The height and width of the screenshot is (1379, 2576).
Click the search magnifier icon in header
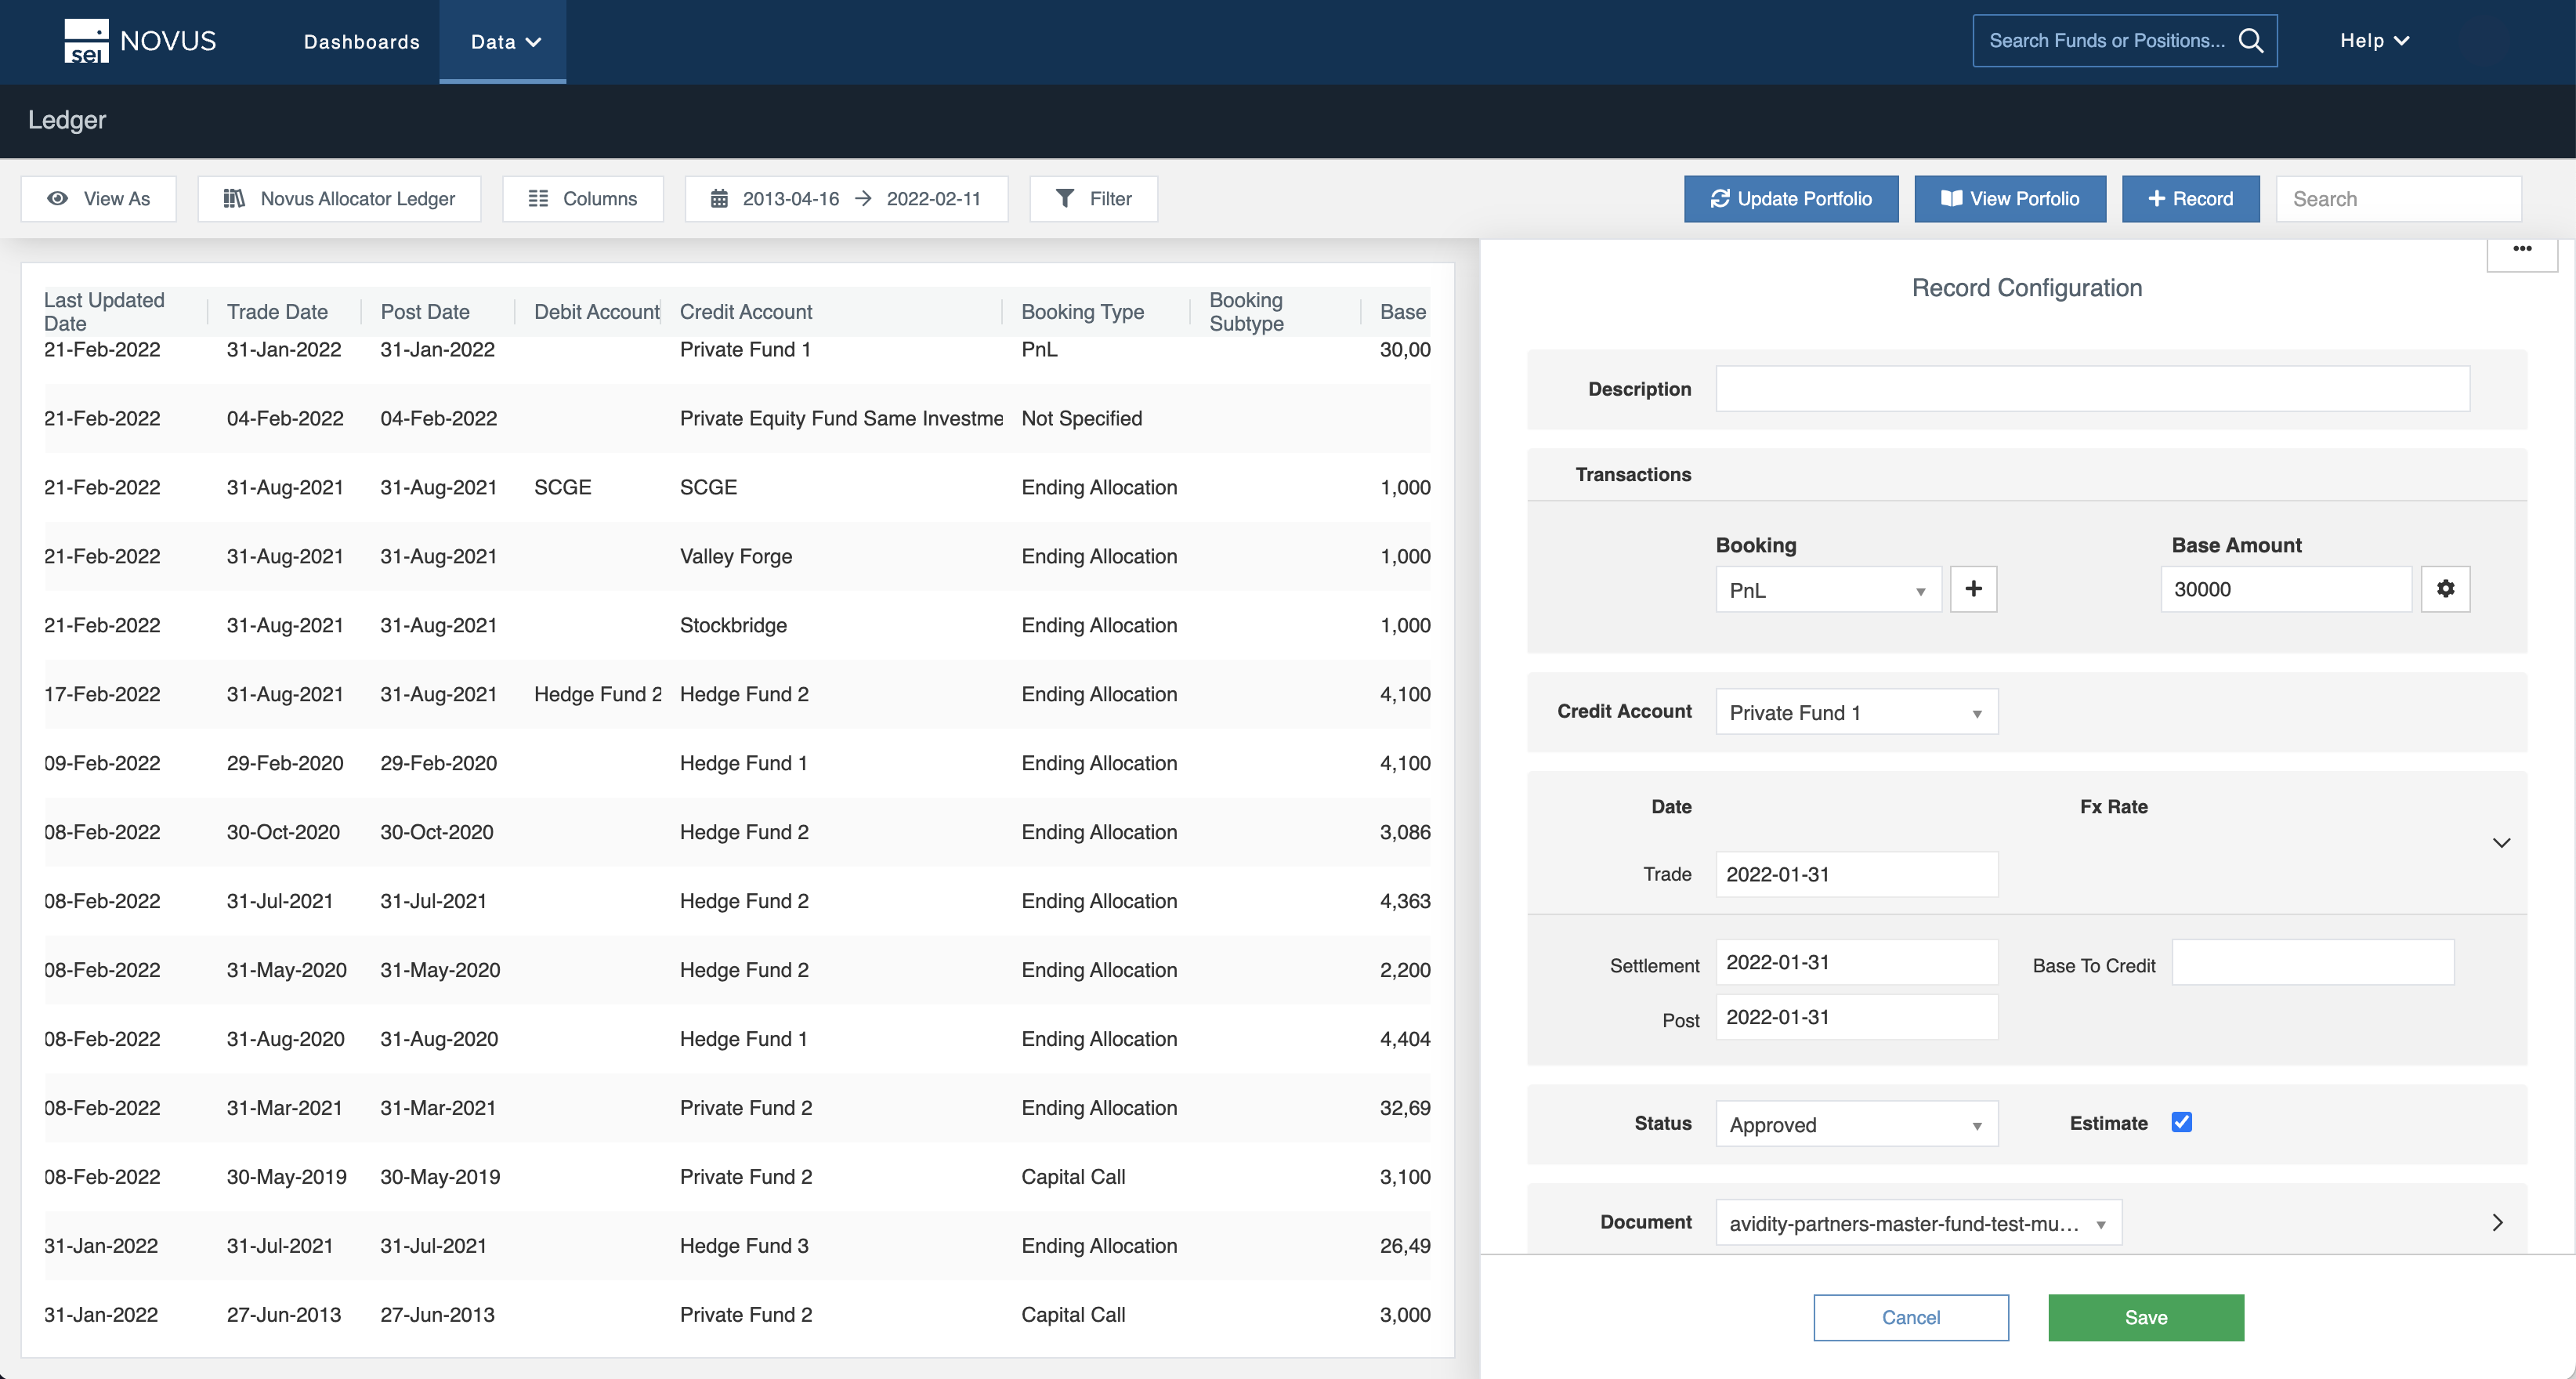(2250, 41)
